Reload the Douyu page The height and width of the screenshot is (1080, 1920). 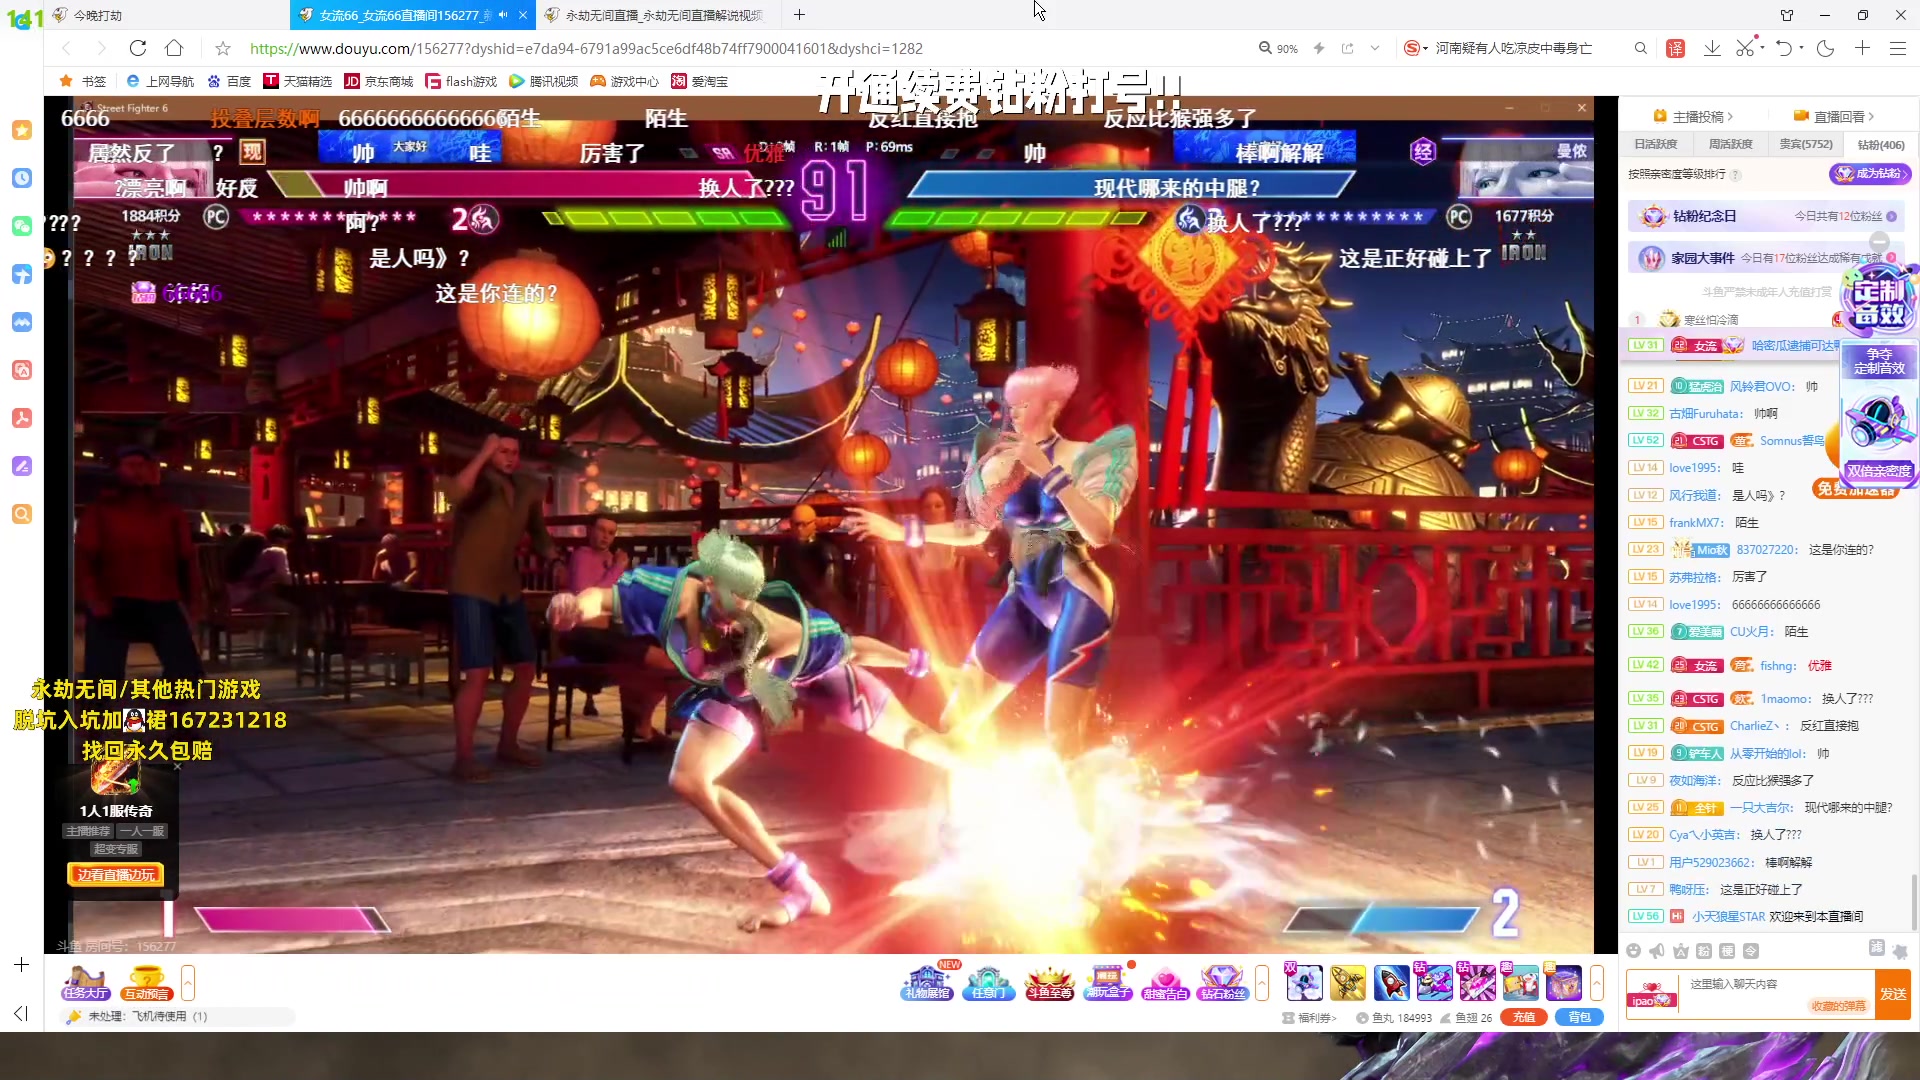click(138, 48)
